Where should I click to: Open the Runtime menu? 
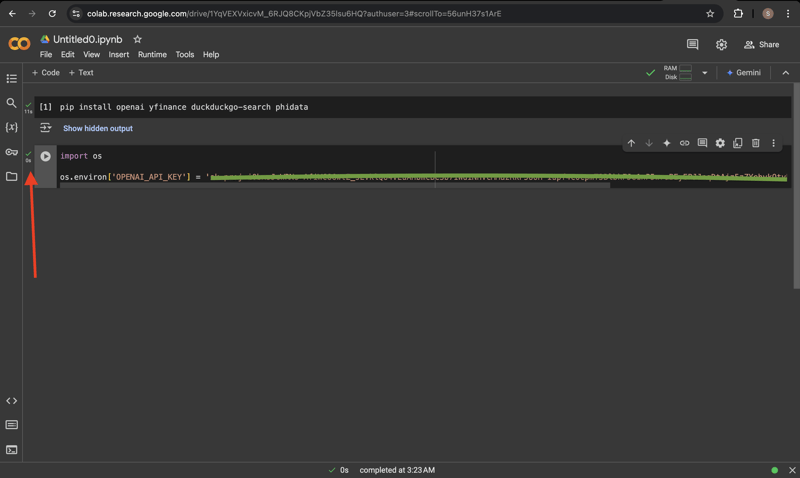152,55
